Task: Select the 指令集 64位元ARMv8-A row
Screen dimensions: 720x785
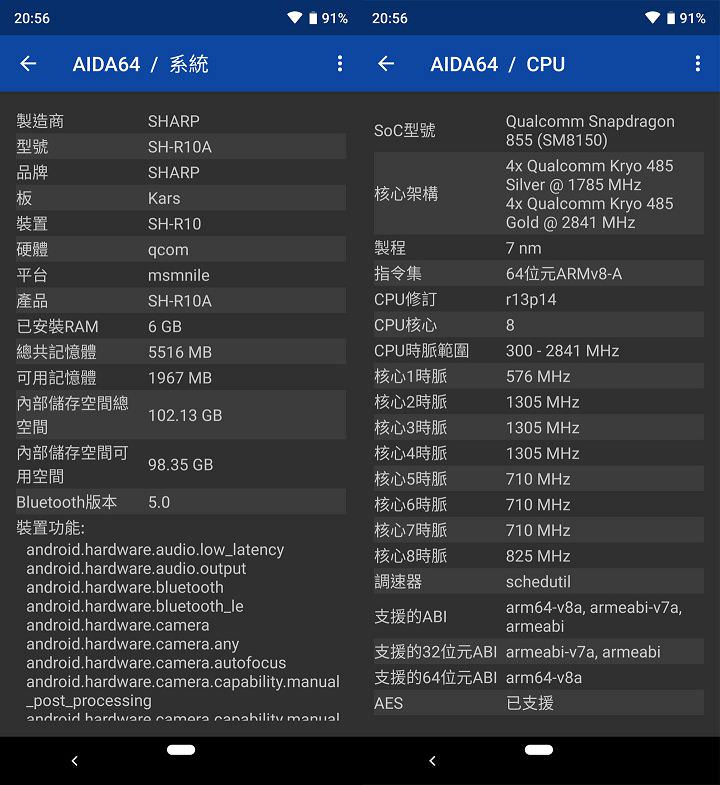Action: pos(539,273)
